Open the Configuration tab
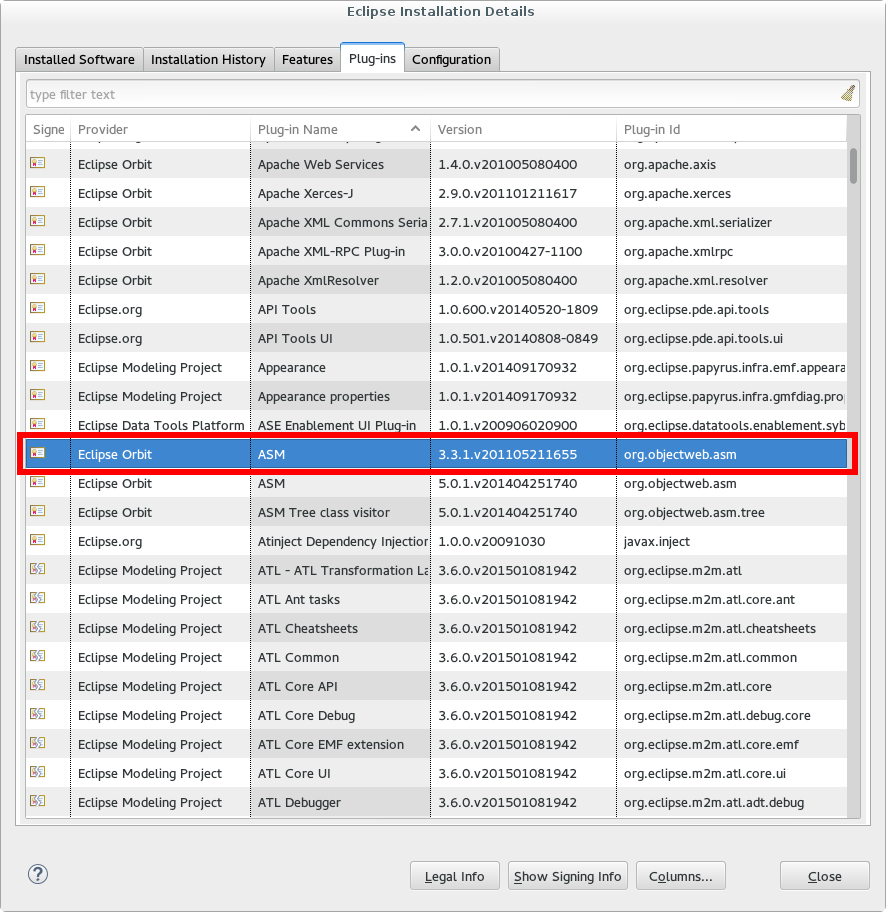886x912 pixels. (x=451, y=59)
